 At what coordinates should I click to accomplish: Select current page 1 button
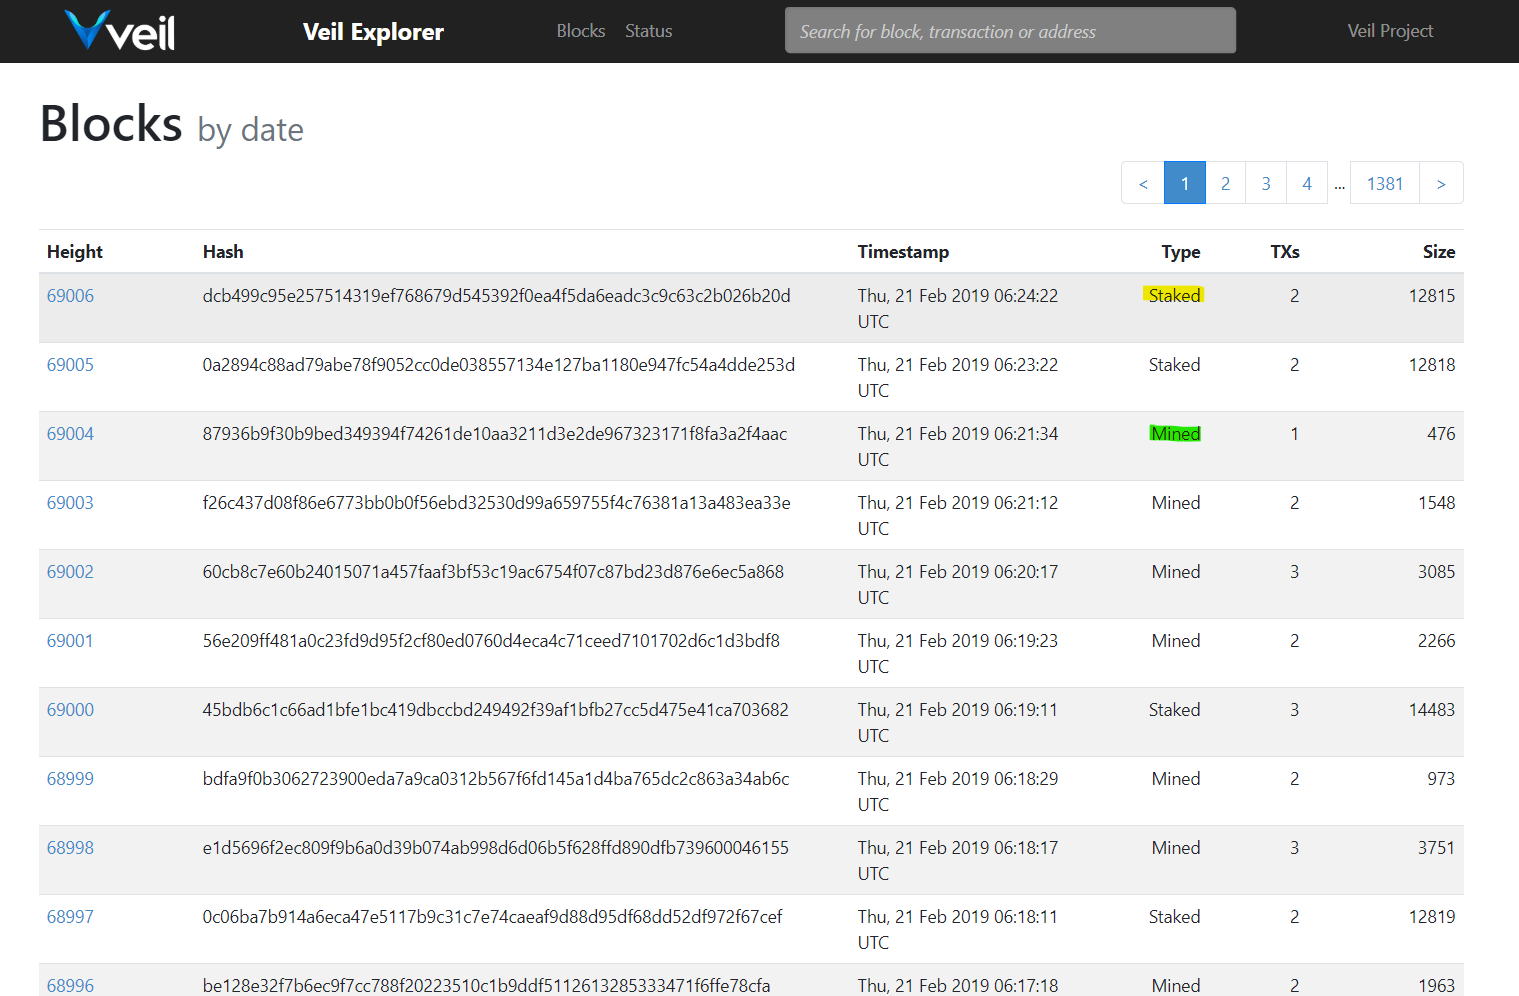[1185, 183]
